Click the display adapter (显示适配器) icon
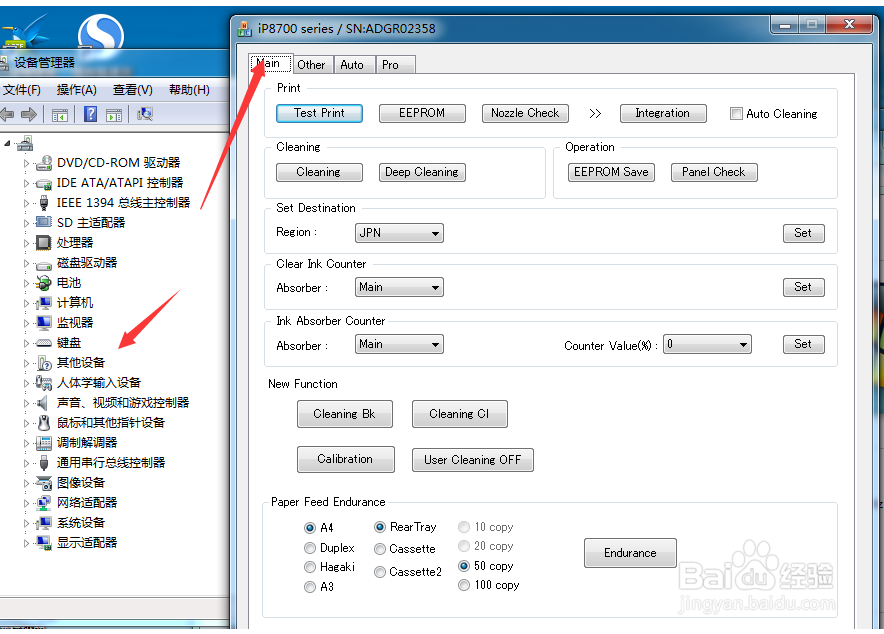This screenshot has height=634, width=884. click(x=43, y=543)
